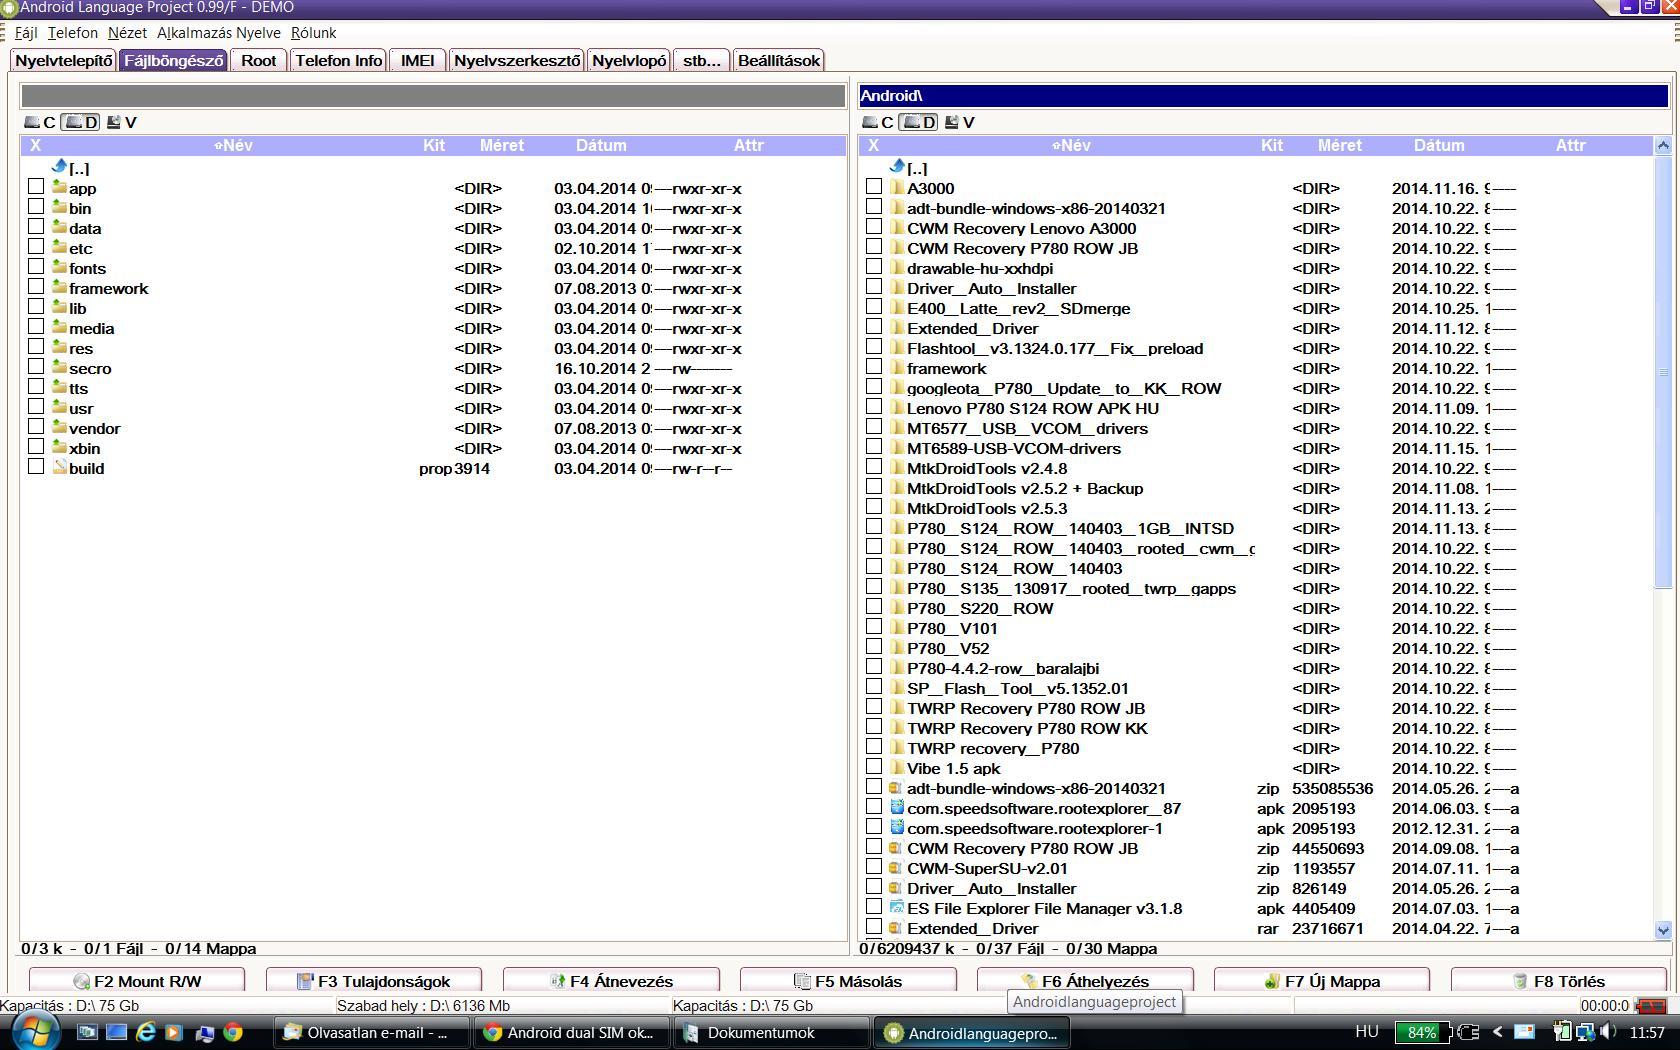Screen dimensions: 1680x1050
Task: Click the drawable-hu-xxhdpi folder icon
Action: (897, 267)
